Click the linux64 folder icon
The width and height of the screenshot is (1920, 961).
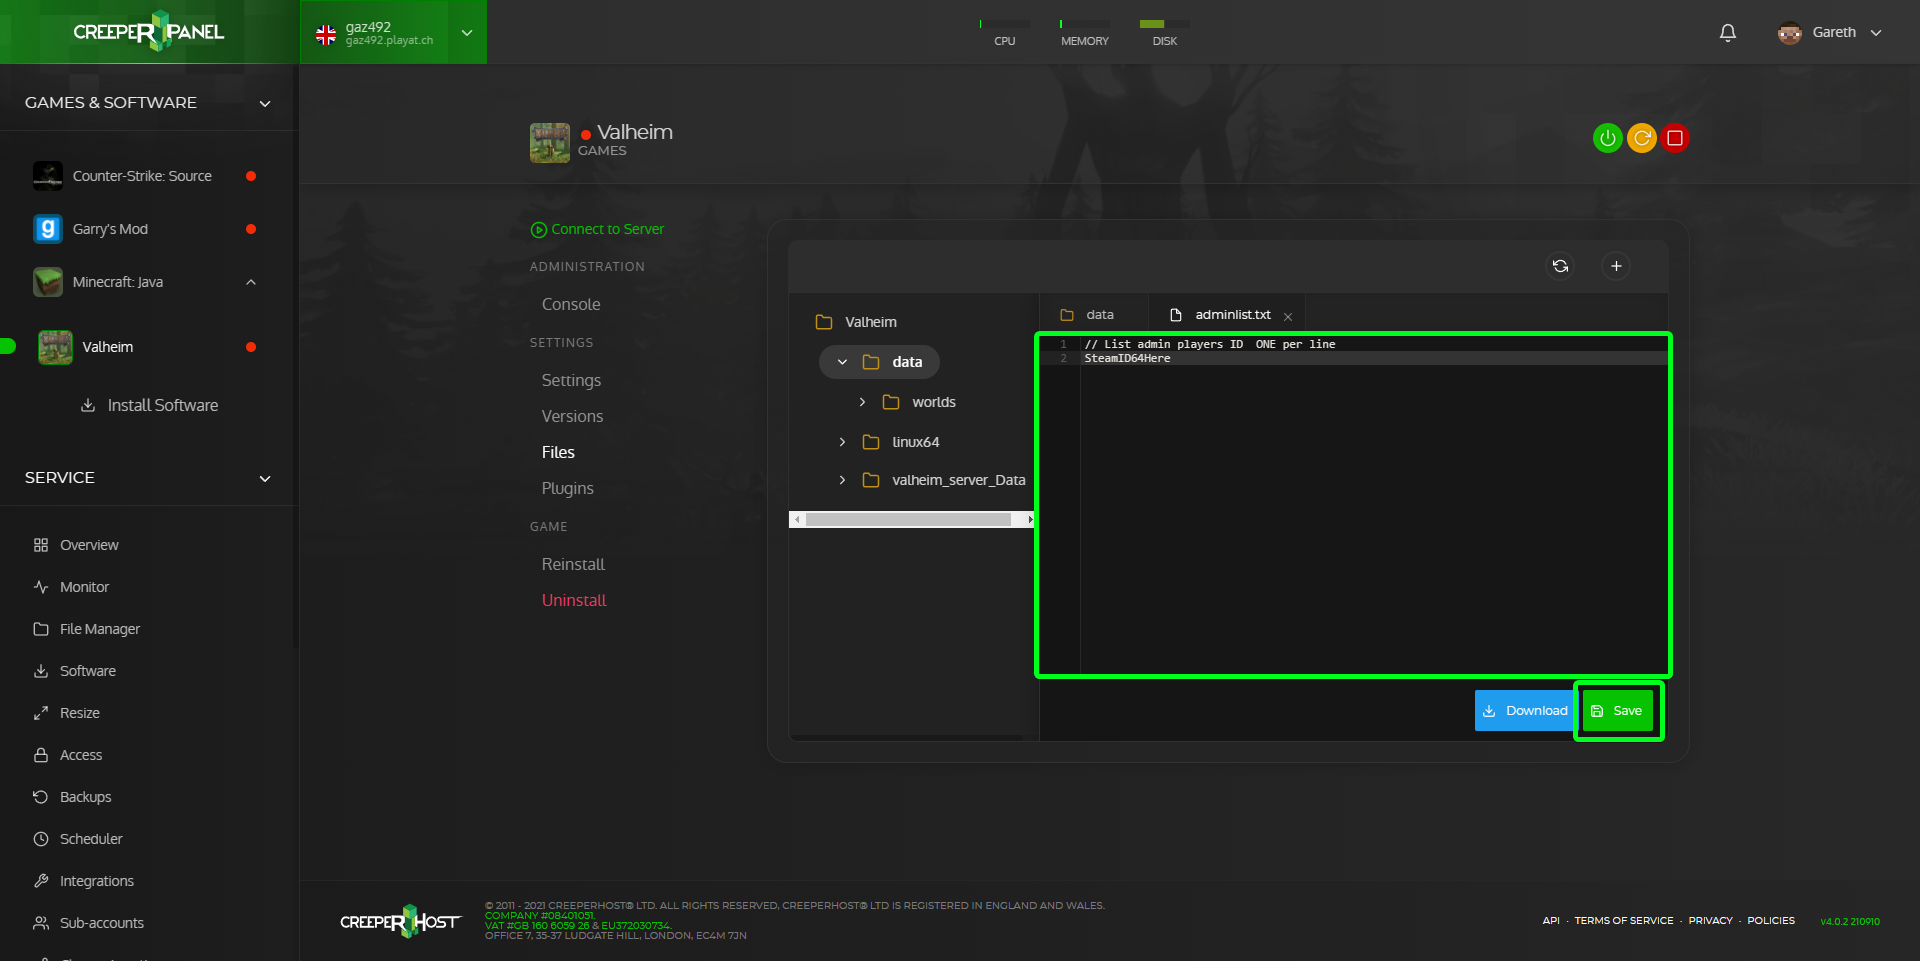point(871,442)
